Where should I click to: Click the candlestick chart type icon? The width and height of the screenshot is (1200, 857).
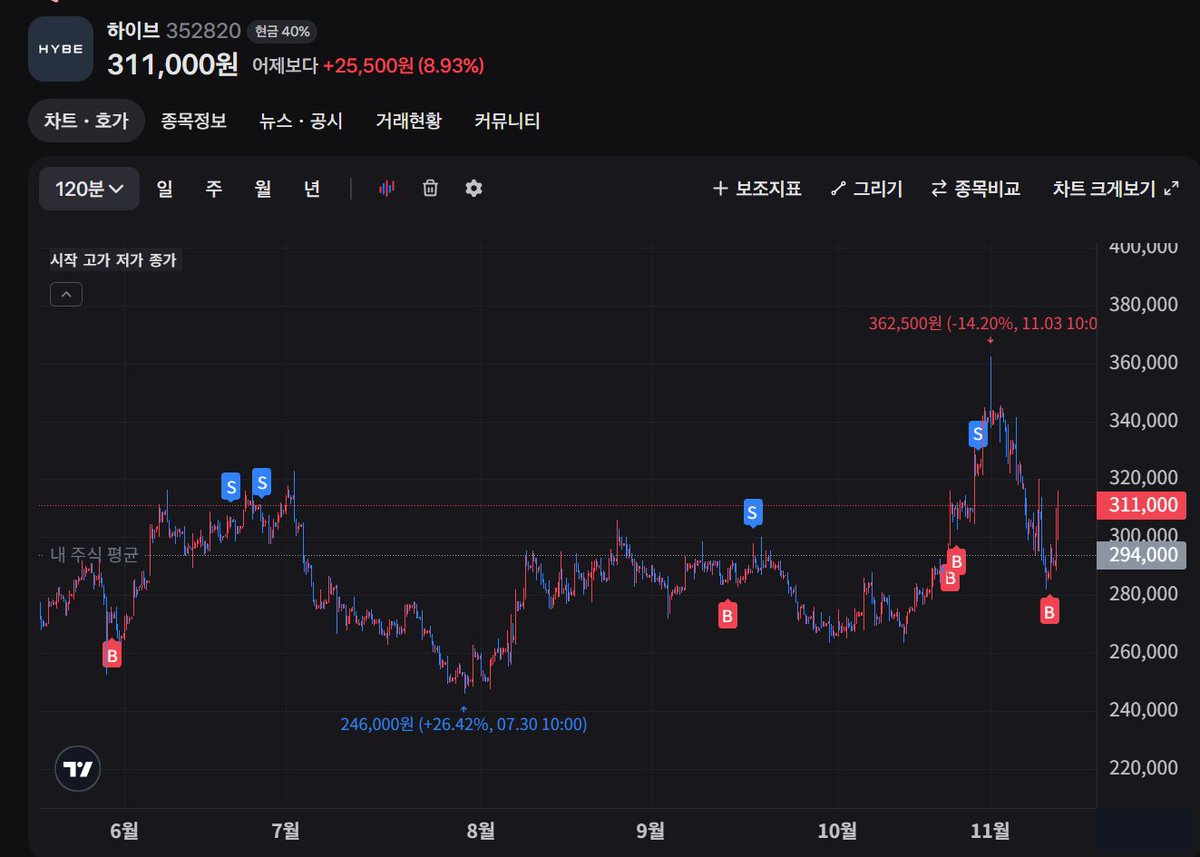tap(387, 188)
